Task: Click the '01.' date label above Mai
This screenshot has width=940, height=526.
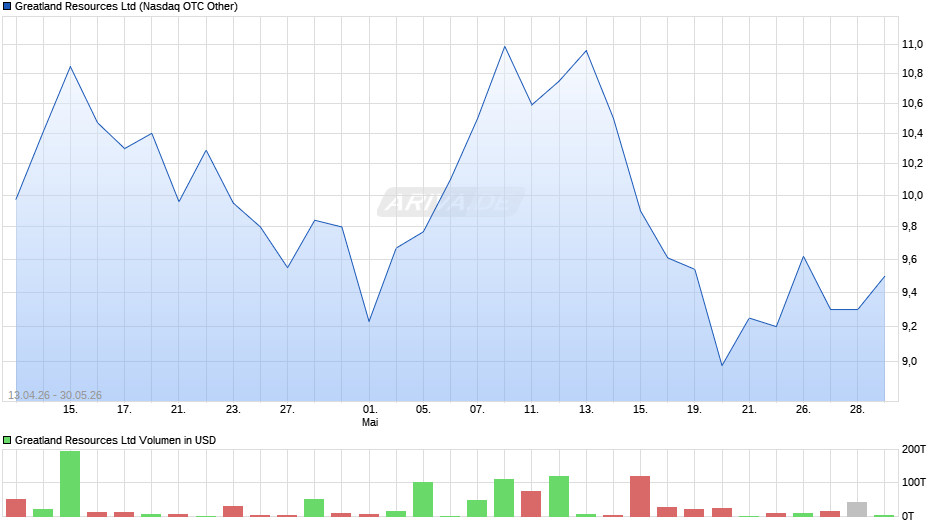Action: tap(370, 410)
